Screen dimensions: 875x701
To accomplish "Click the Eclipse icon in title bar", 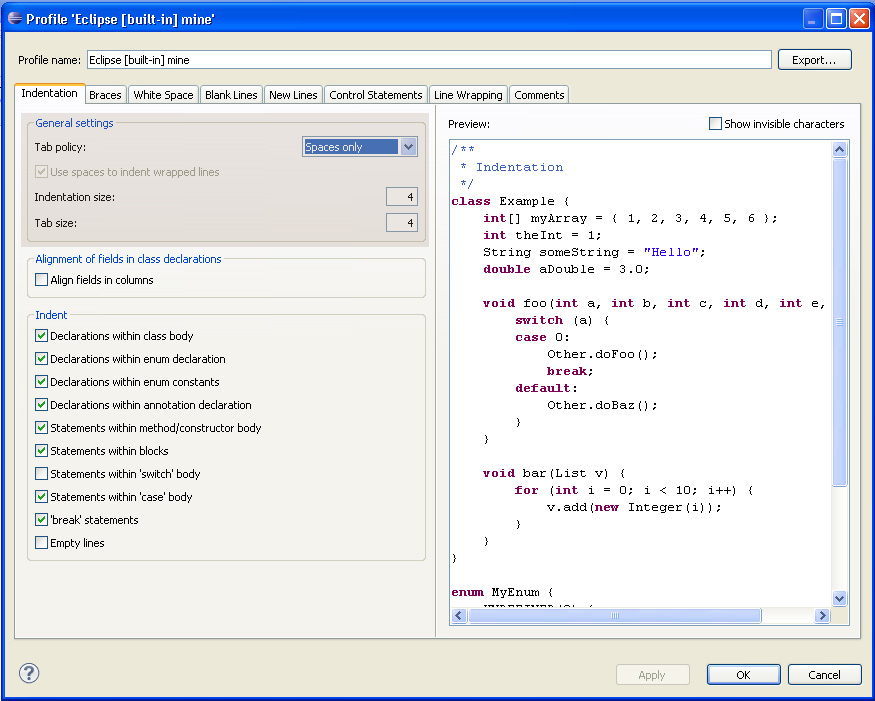I will [x=14, y=18].
